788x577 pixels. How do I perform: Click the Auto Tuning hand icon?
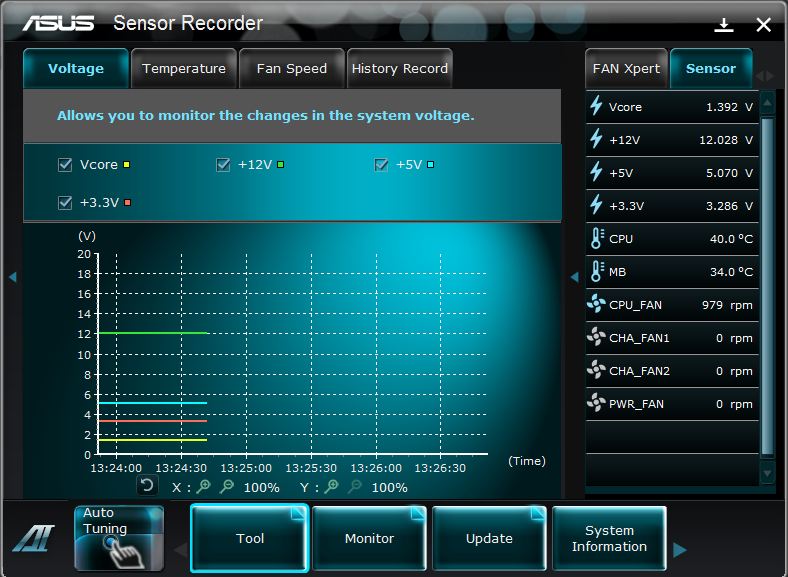click(122, 551)
